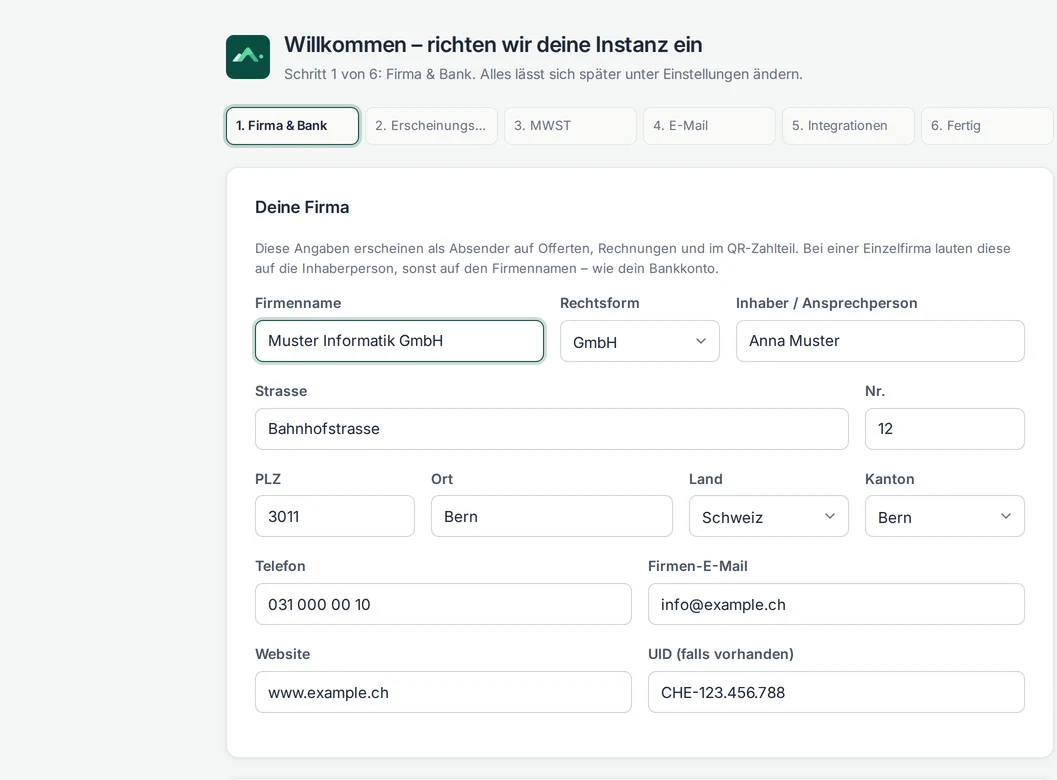Open the 5. Integrationen step tab

[848, 126]
